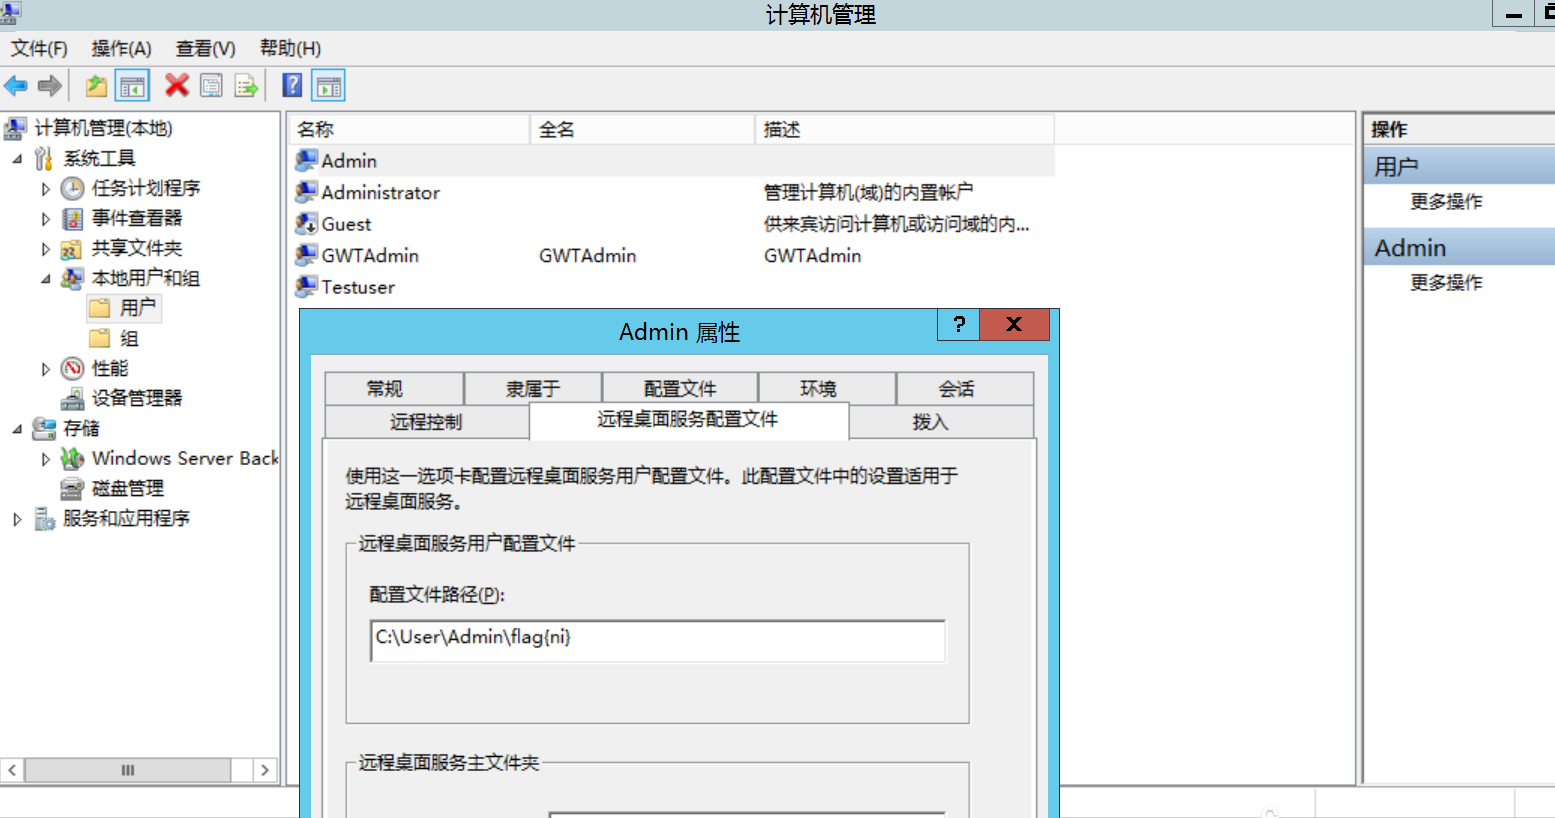Click the 性能 monitor icon

click(72, 368)
